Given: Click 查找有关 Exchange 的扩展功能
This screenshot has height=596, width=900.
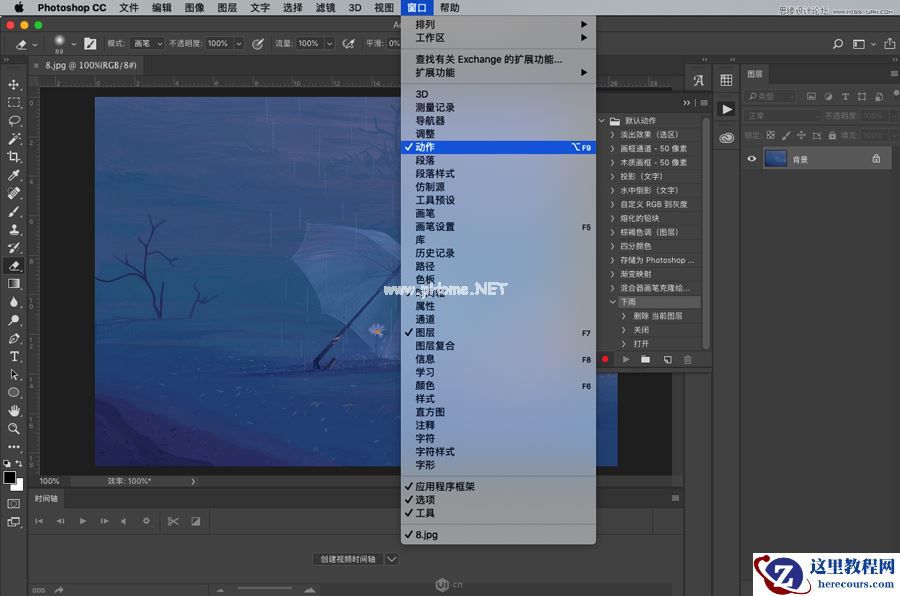Looking at the screenshot, I should coord(498,59).
